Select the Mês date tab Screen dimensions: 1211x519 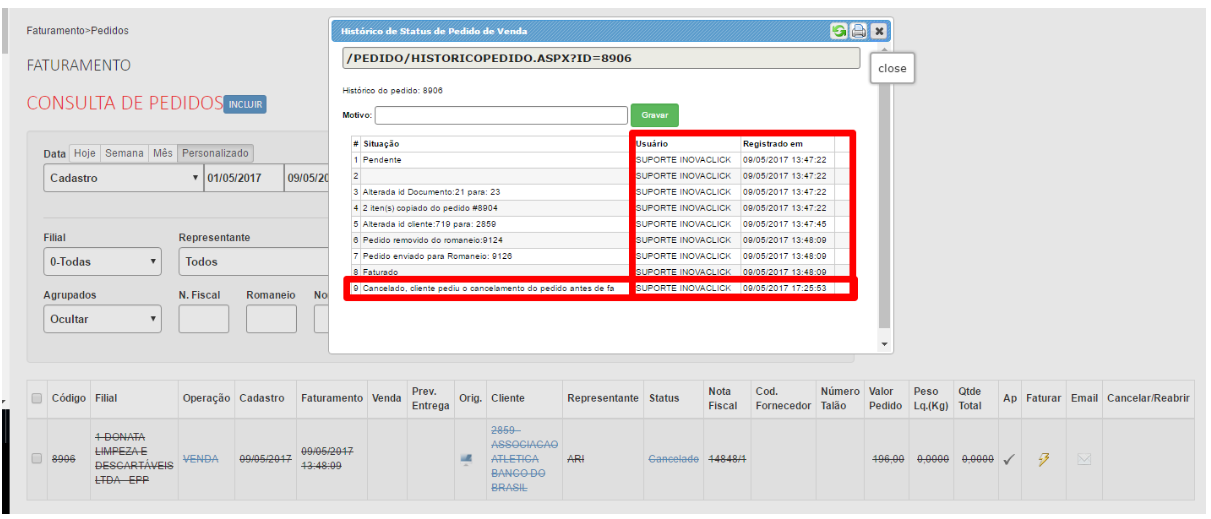pyautogui.click(x=162, y=153)
